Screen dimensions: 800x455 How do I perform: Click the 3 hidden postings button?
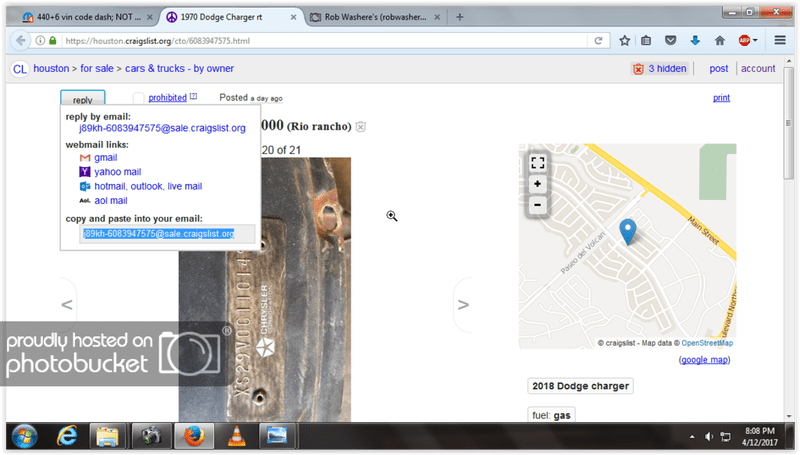(x=660, y=68)
